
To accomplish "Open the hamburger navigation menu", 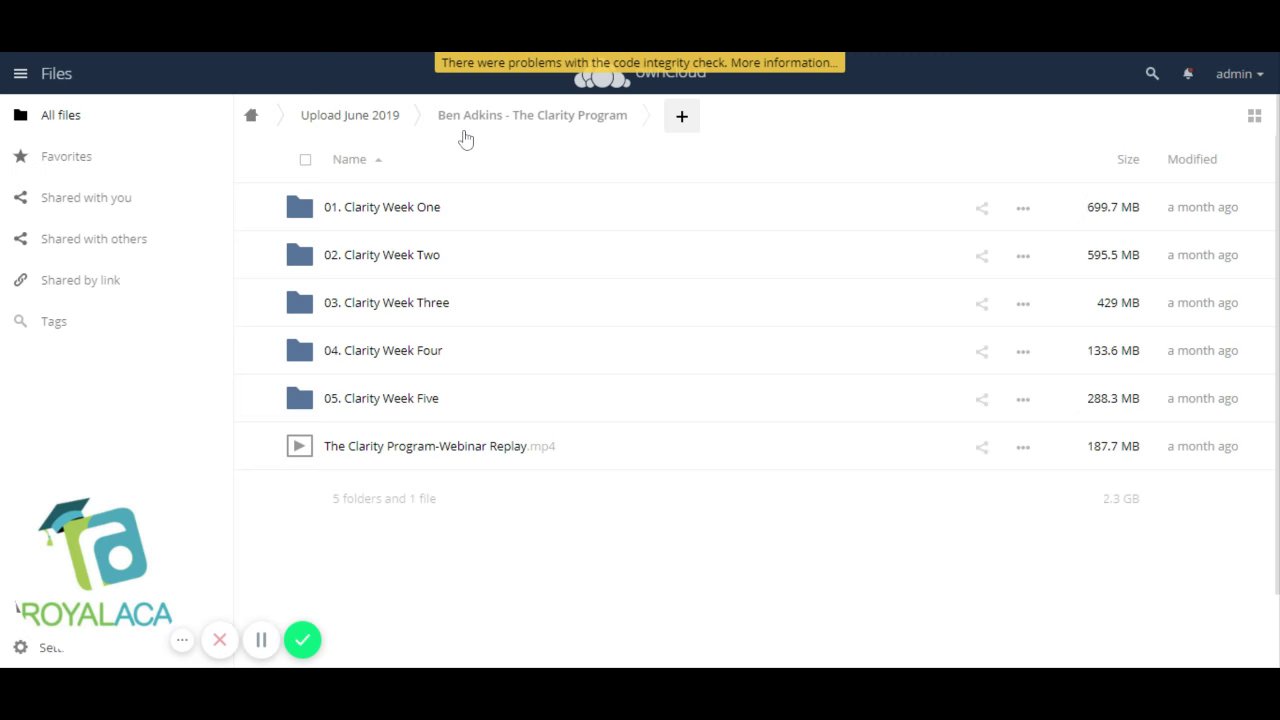I will pyautogui.click(x=20, y=73).
